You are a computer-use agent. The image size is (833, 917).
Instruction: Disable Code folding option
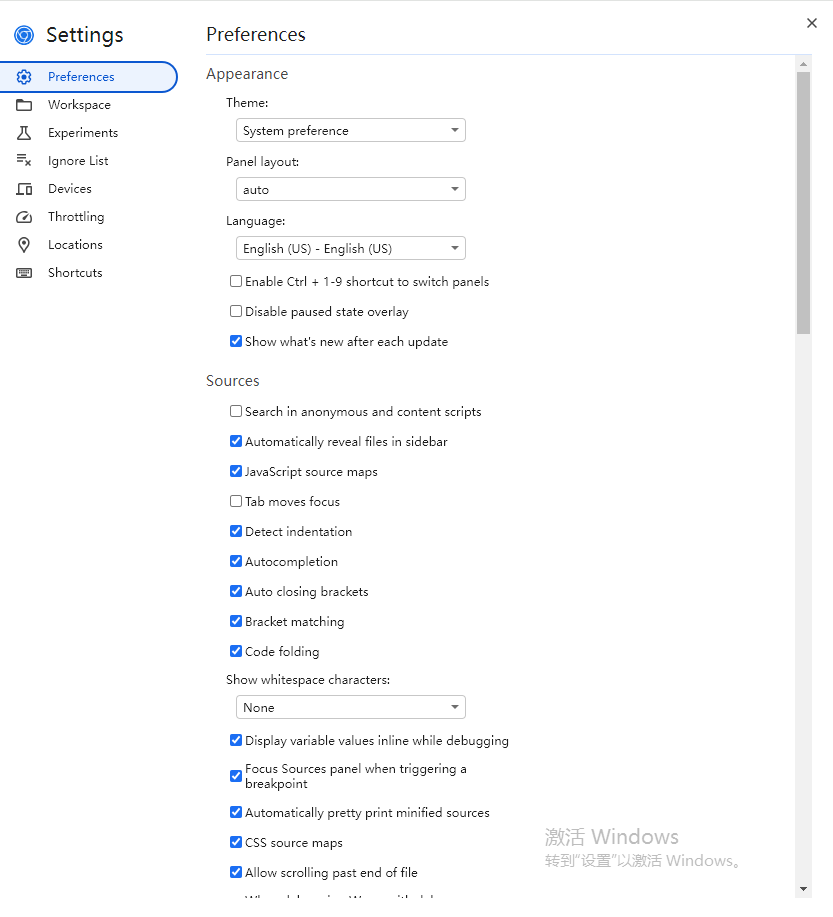pos(236,651)
